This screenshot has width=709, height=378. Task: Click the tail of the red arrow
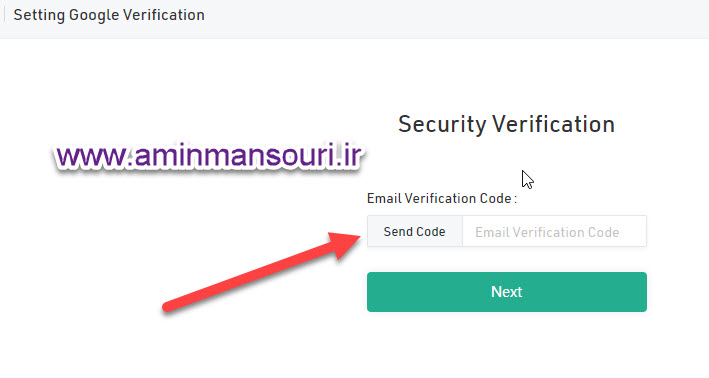coord(168,307)
